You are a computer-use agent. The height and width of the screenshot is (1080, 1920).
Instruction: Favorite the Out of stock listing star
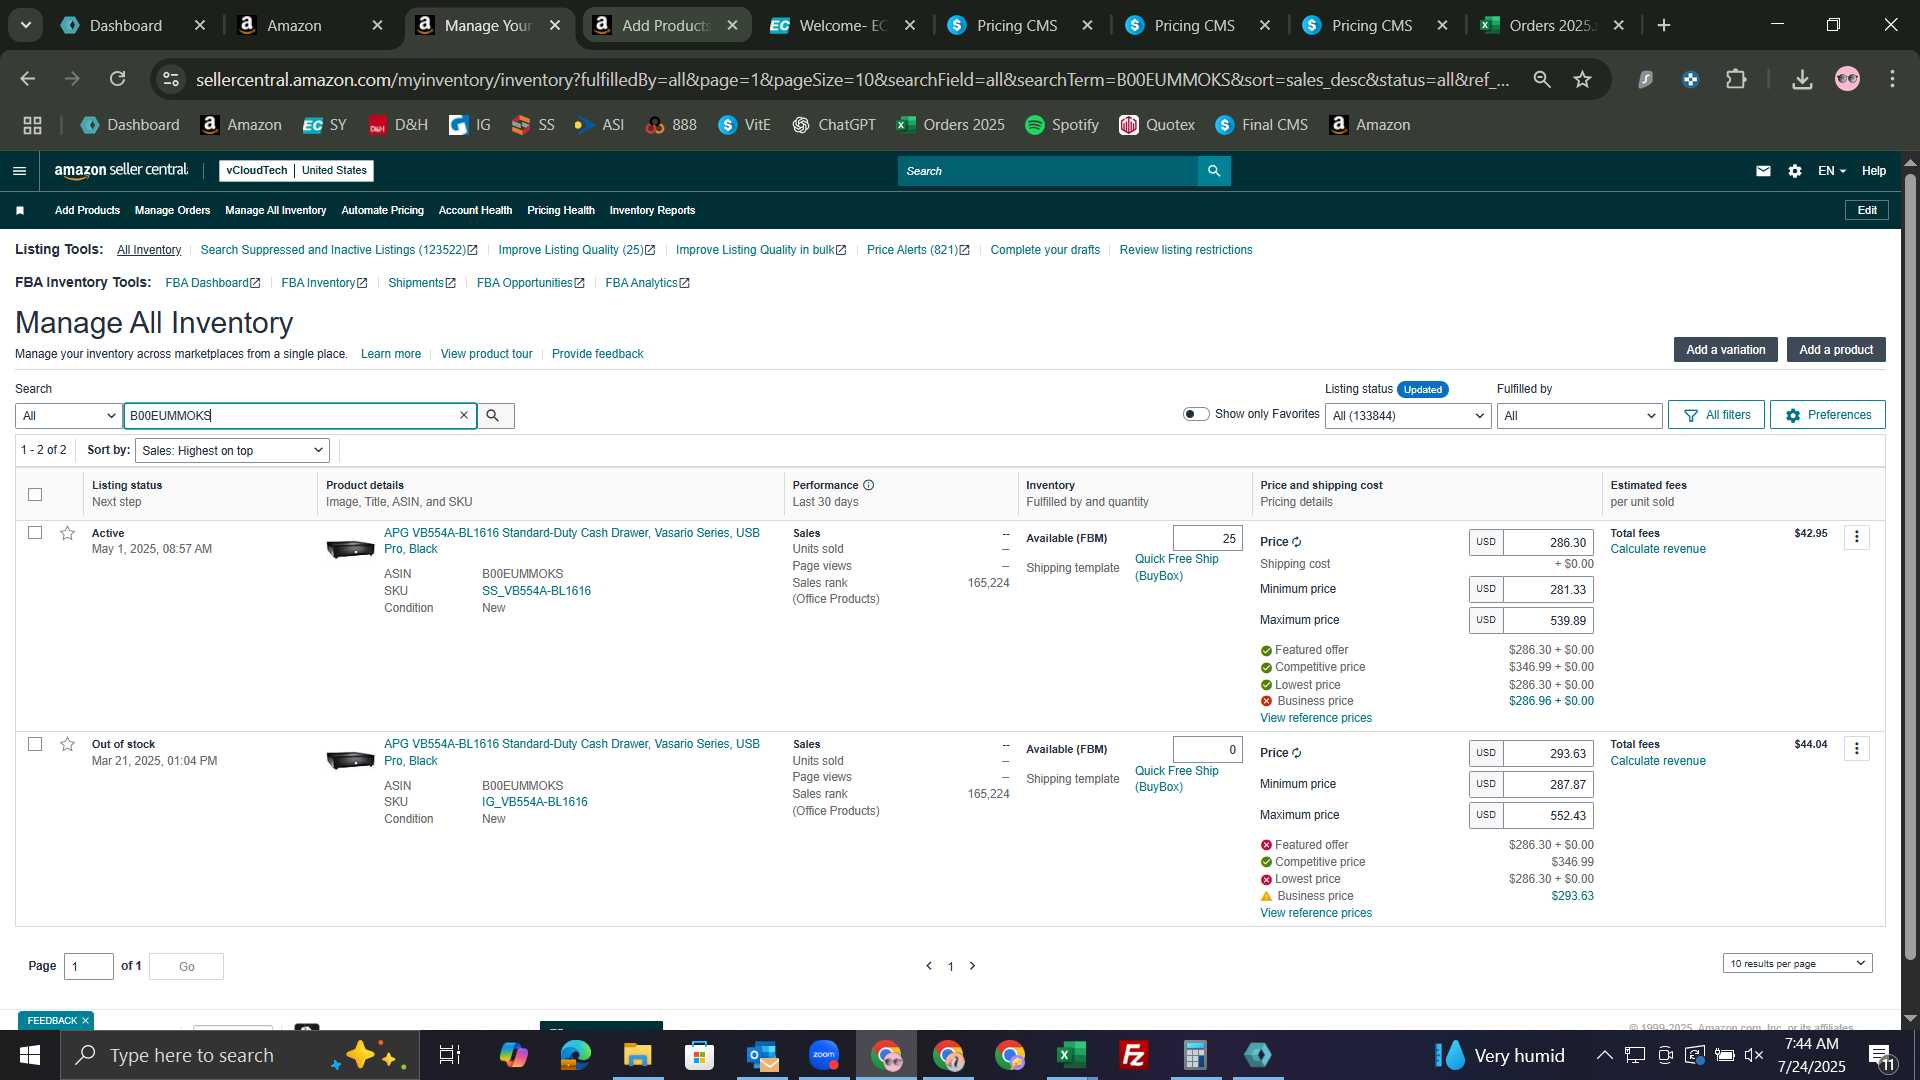pyautogui.click(x=67, y=744)
